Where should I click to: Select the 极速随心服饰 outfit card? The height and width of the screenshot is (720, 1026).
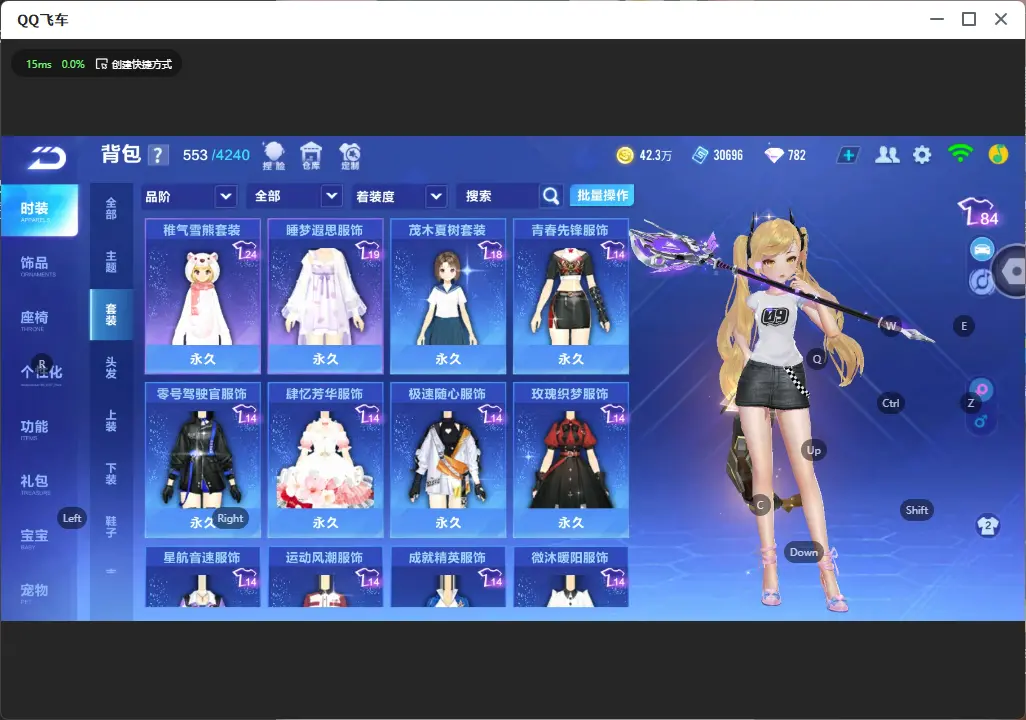click(448, 459)
